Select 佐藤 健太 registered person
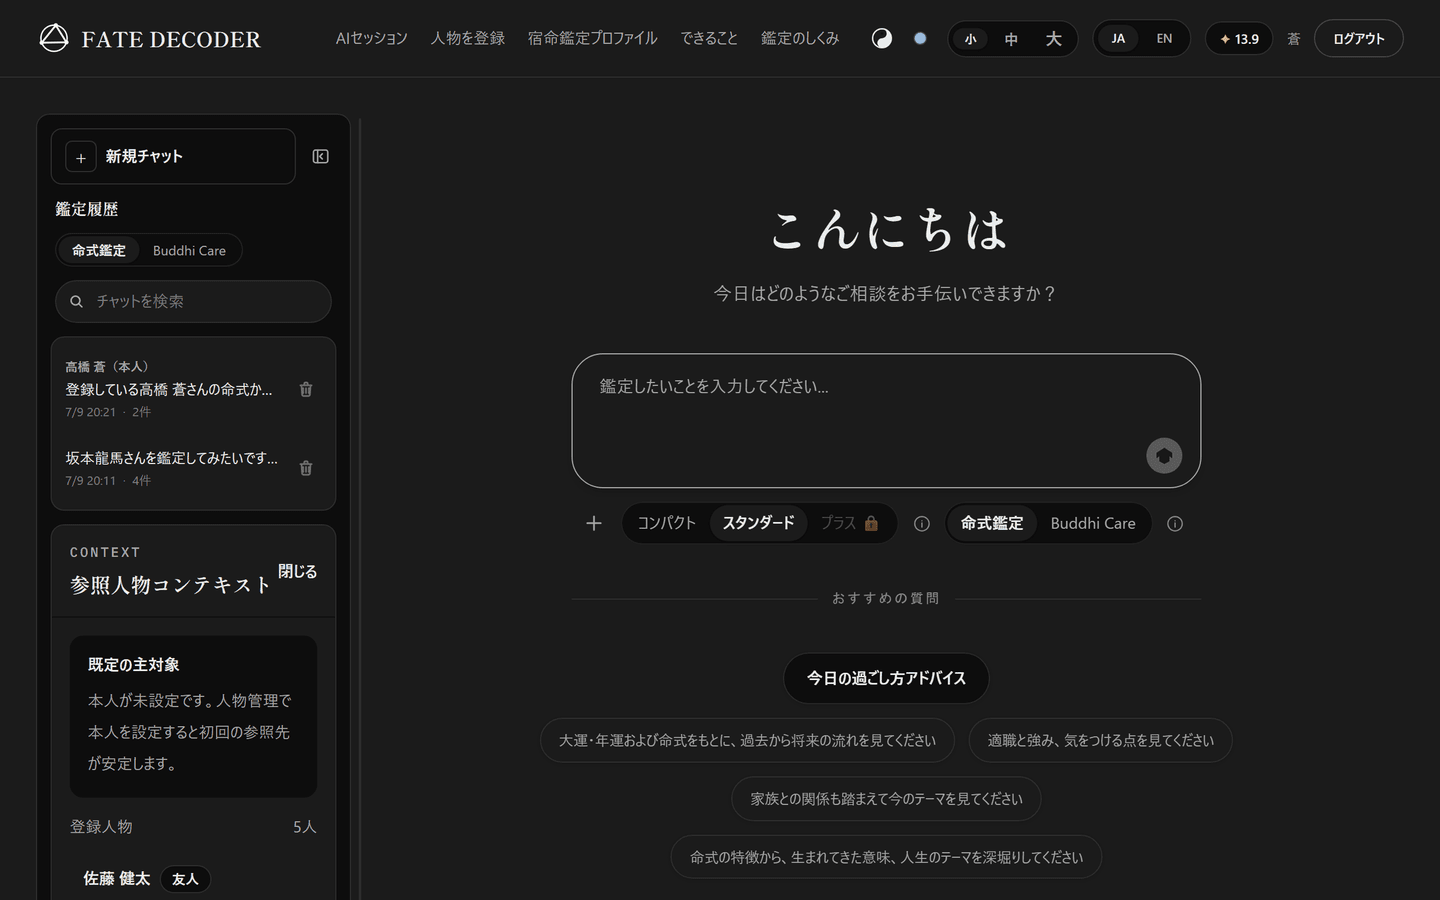The image size is (1440, 900). [117, 878]
